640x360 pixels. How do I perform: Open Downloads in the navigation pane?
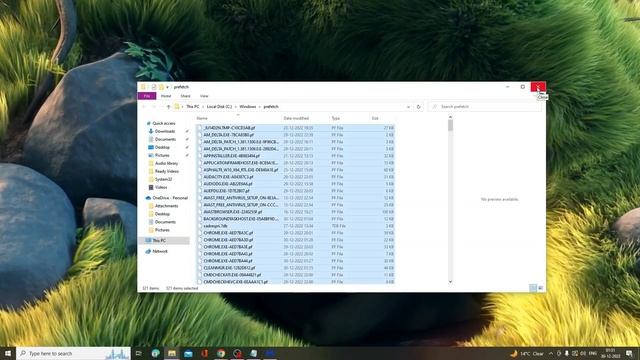pos(165,131)
